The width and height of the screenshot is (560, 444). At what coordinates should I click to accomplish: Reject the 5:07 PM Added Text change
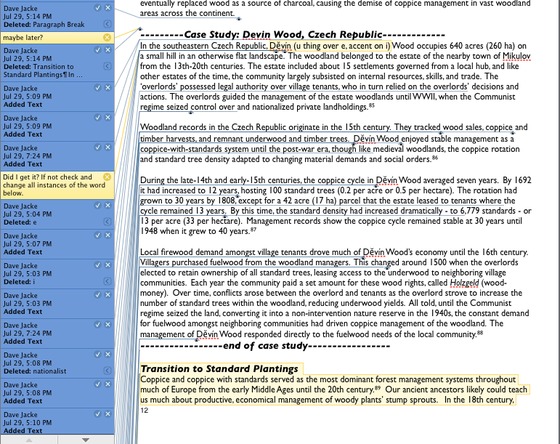coord(108,235)
